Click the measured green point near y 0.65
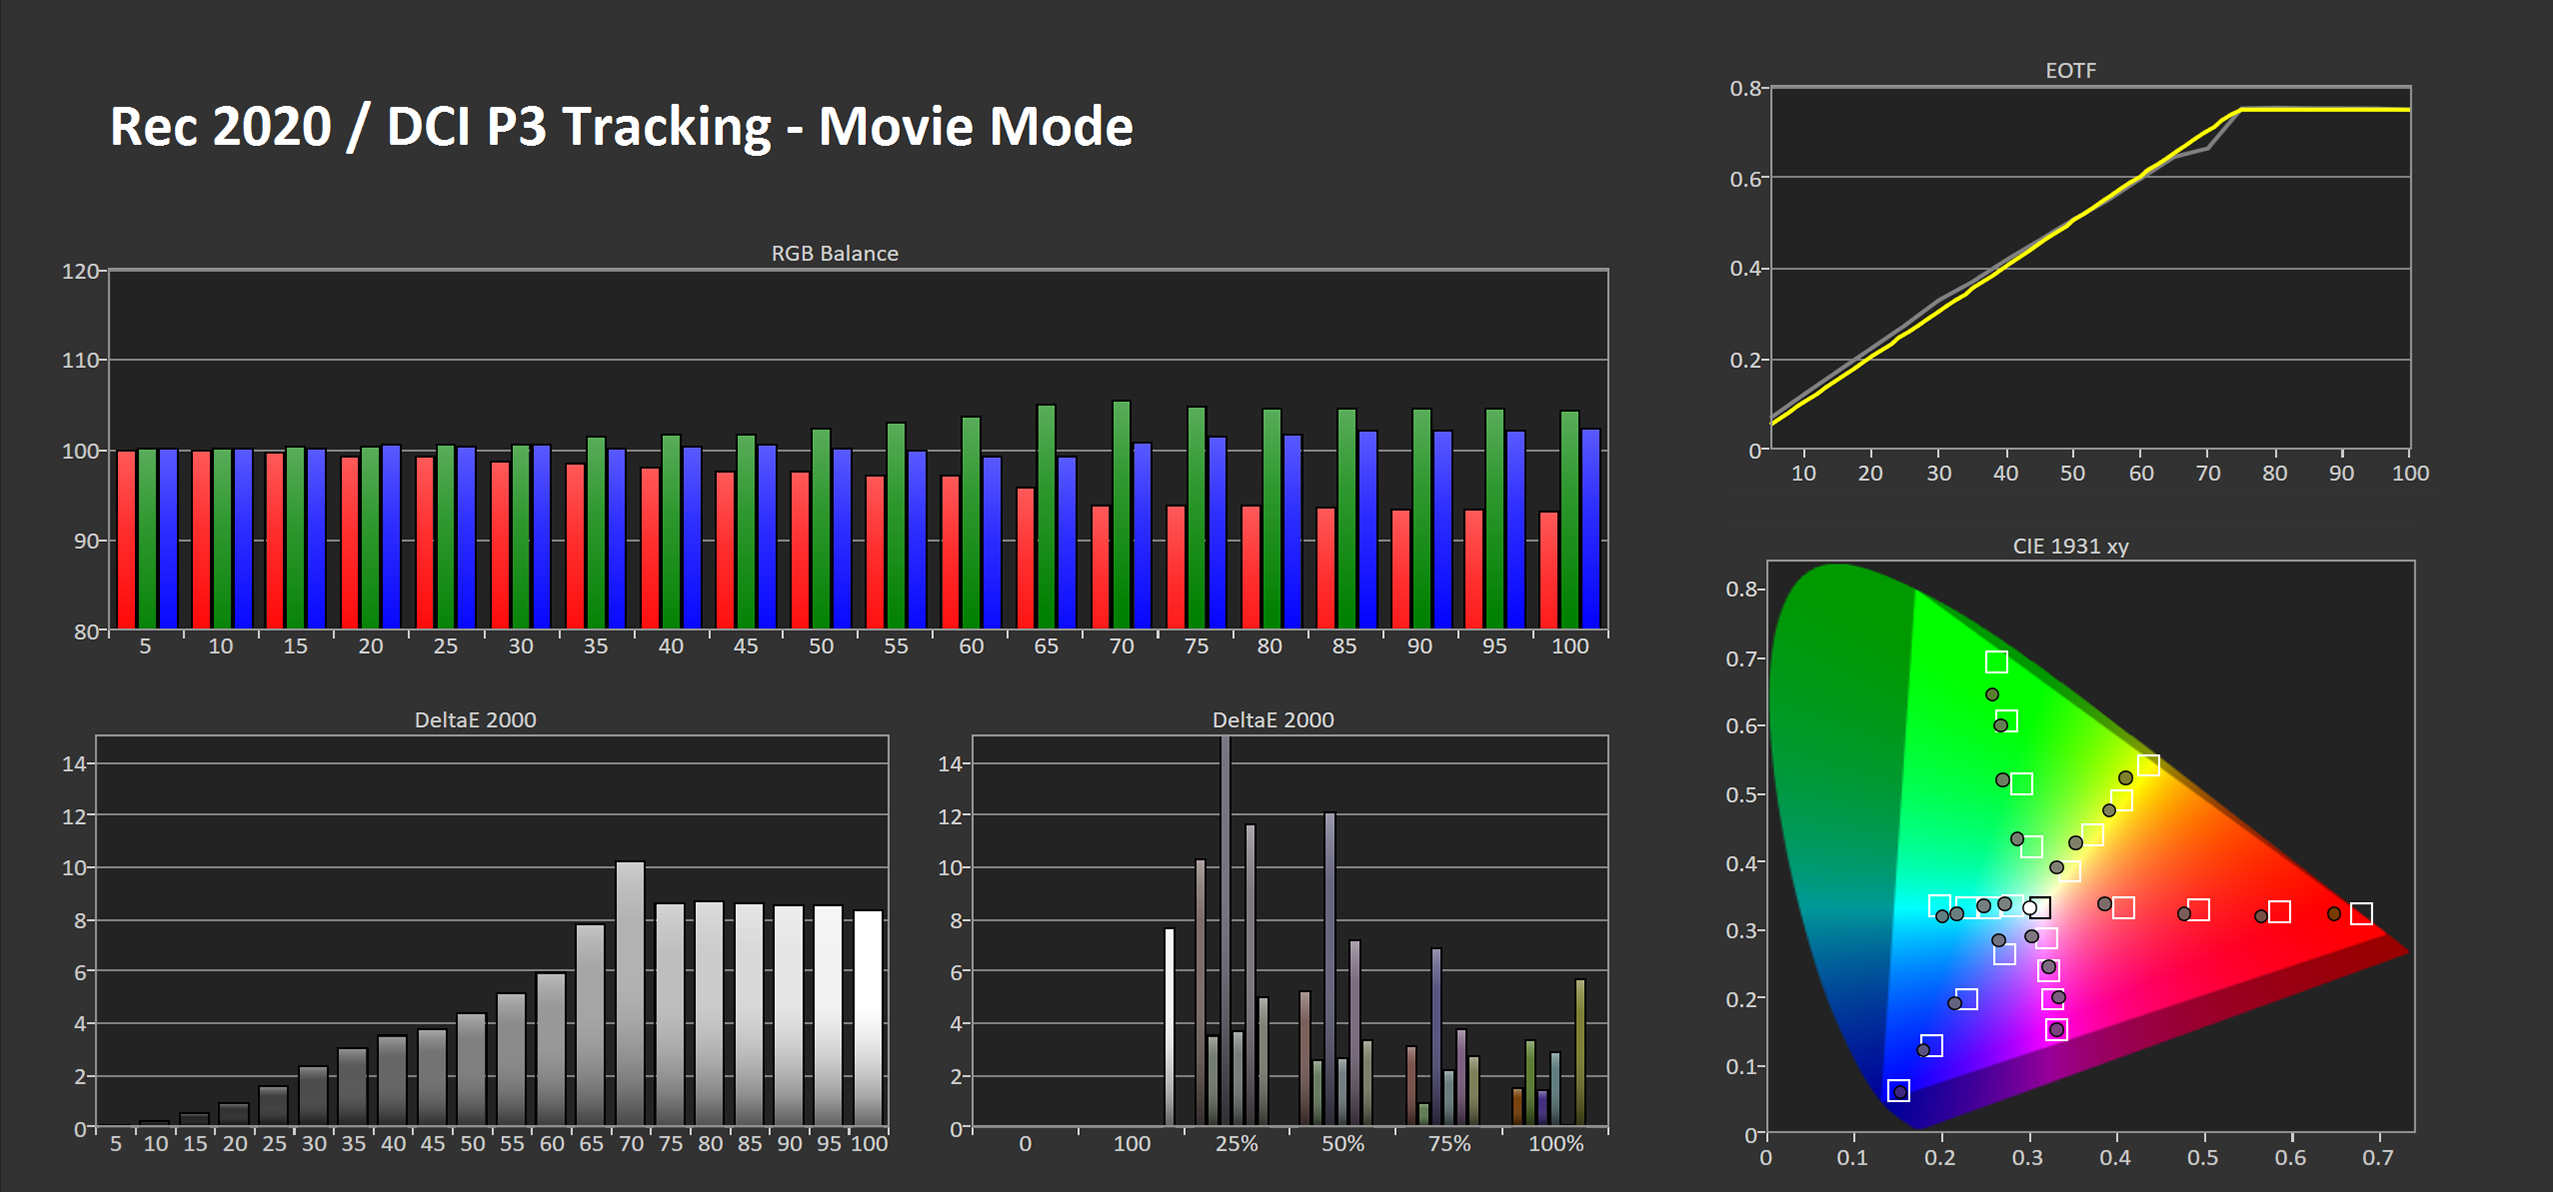The width and height of the screenshot is (2553, 1192). point(1992,694)
